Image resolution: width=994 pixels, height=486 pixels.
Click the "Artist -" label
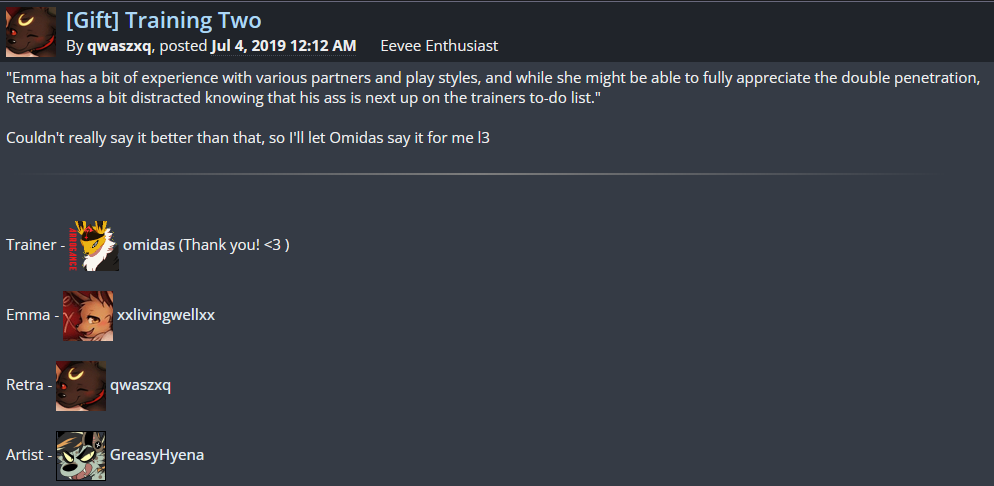(x=28, y=455)
